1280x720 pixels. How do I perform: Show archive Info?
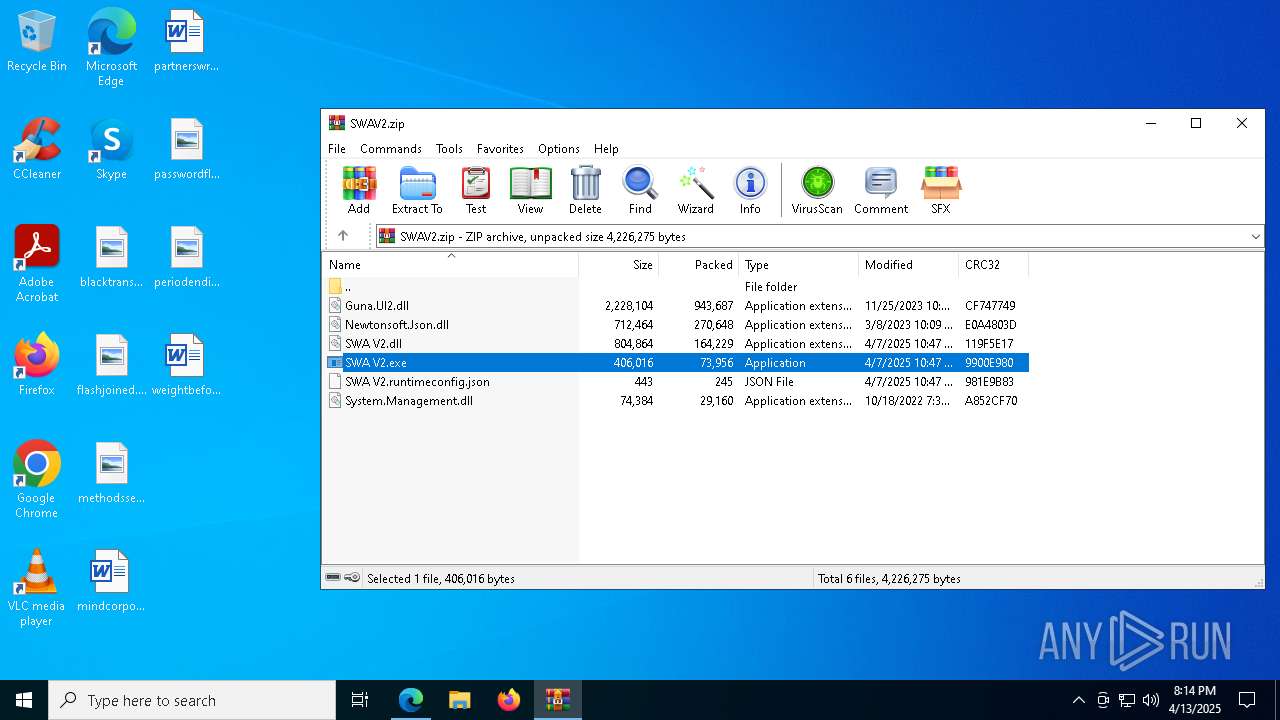click(x=750, y=191)
